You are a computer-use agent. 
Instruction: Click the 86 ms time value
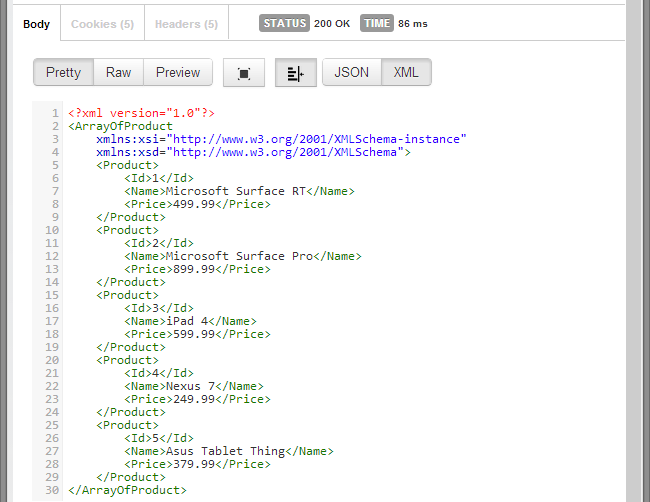(412, 24)
